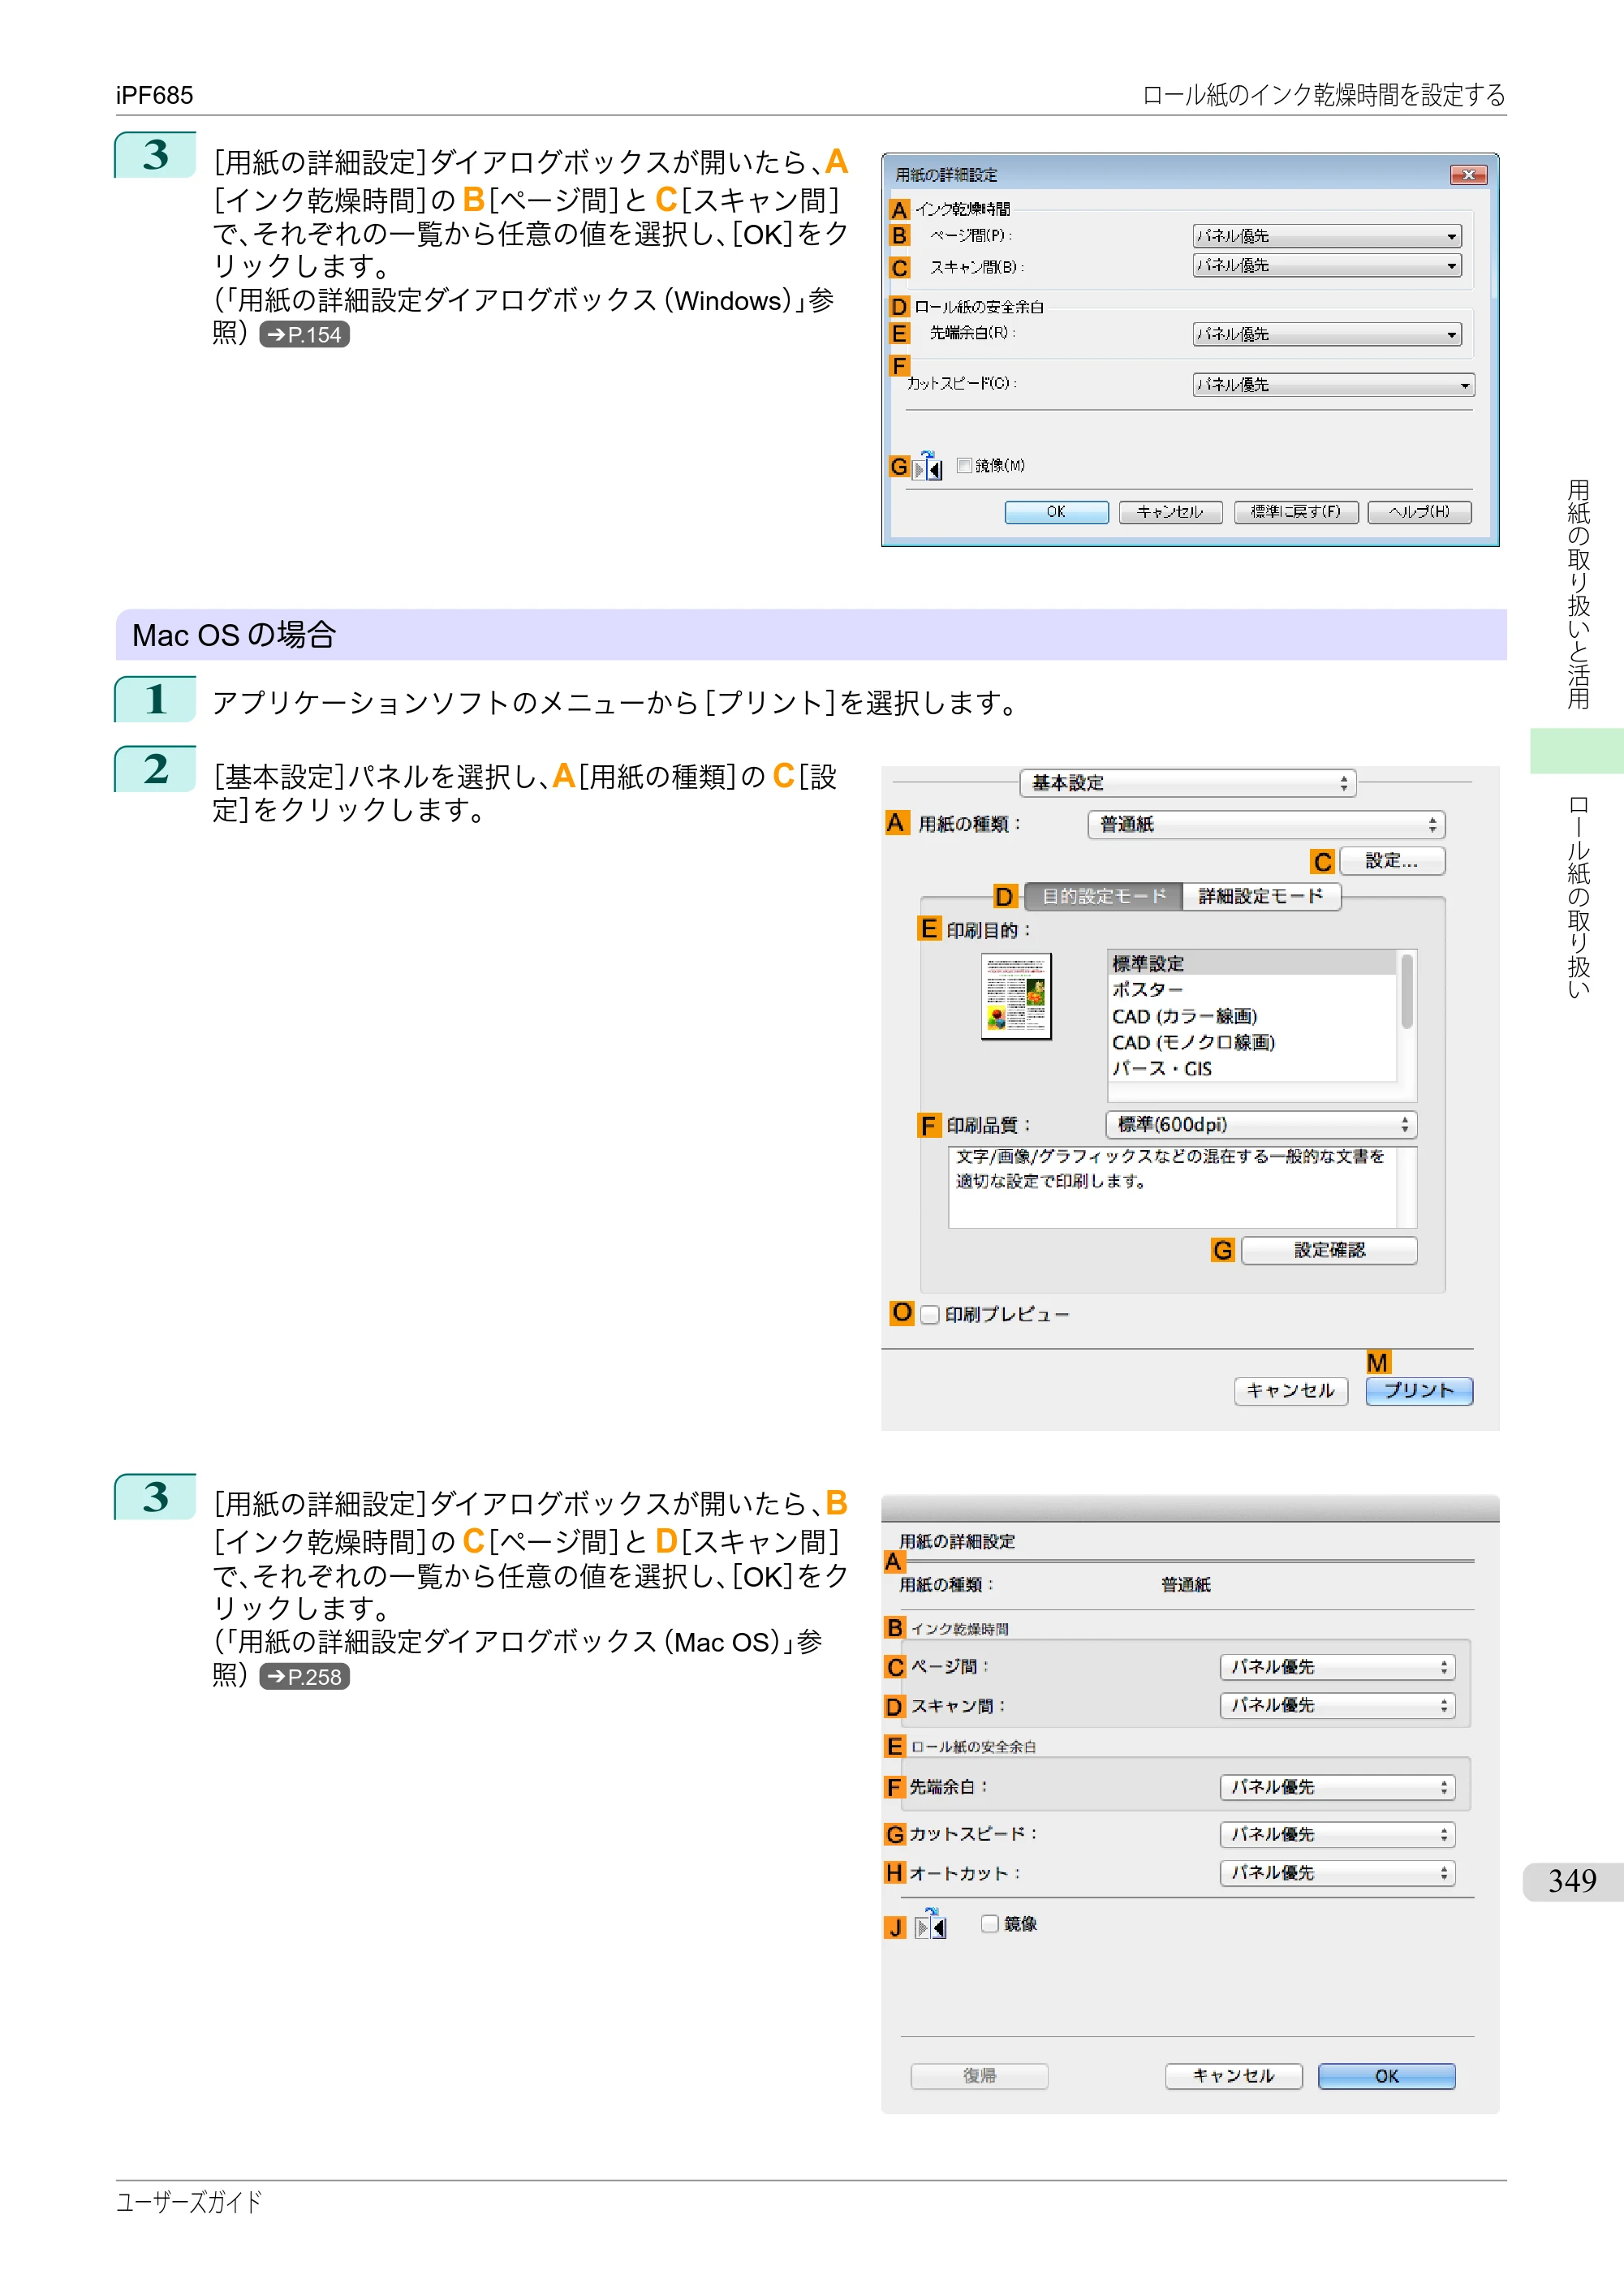Follow the P.154 page reference link
The width and height of the screenshot is (1624, 2296).
[304, 335]
